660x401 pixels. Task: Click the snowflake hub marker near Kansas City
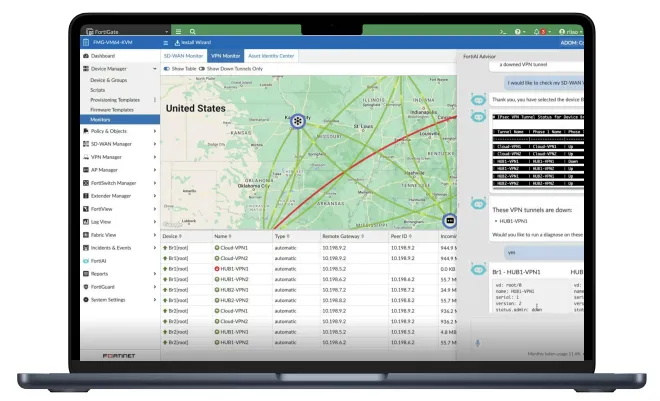298,121
